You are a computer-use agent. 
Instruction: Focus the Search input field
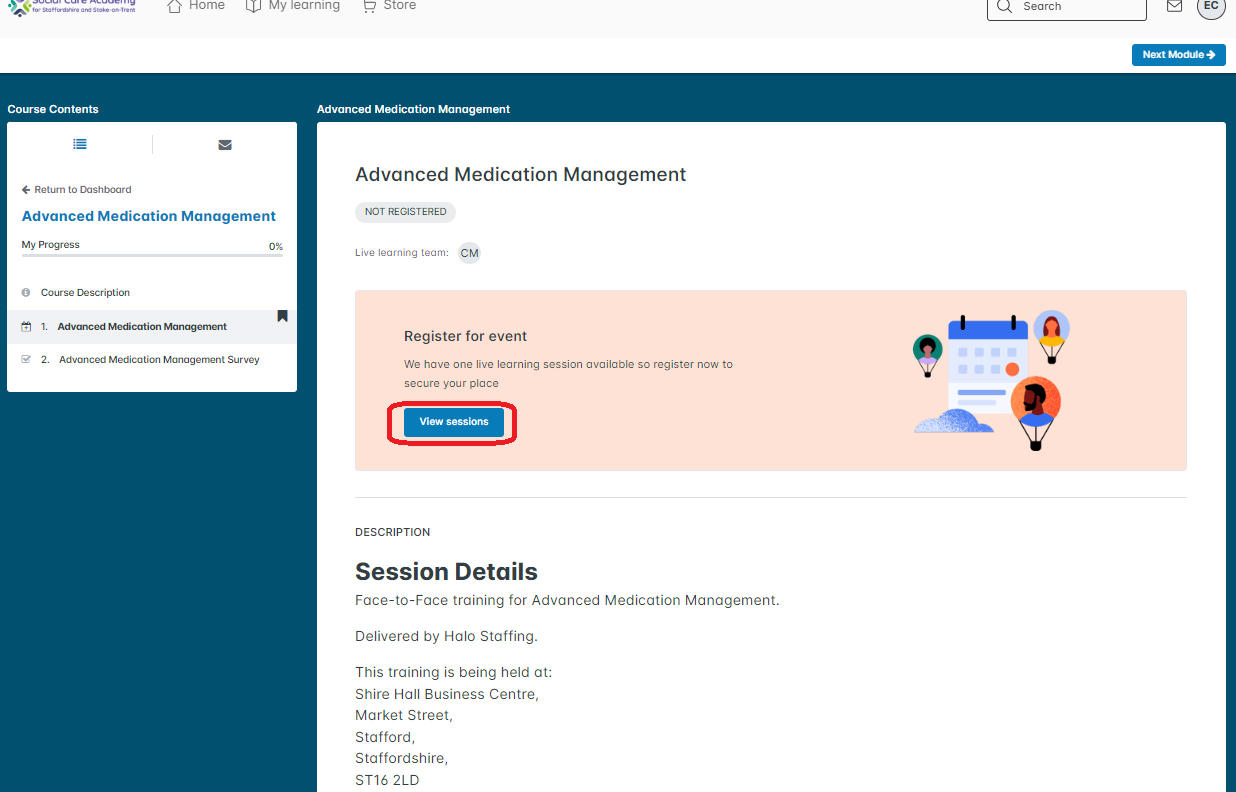click(x=1067, y=7)
